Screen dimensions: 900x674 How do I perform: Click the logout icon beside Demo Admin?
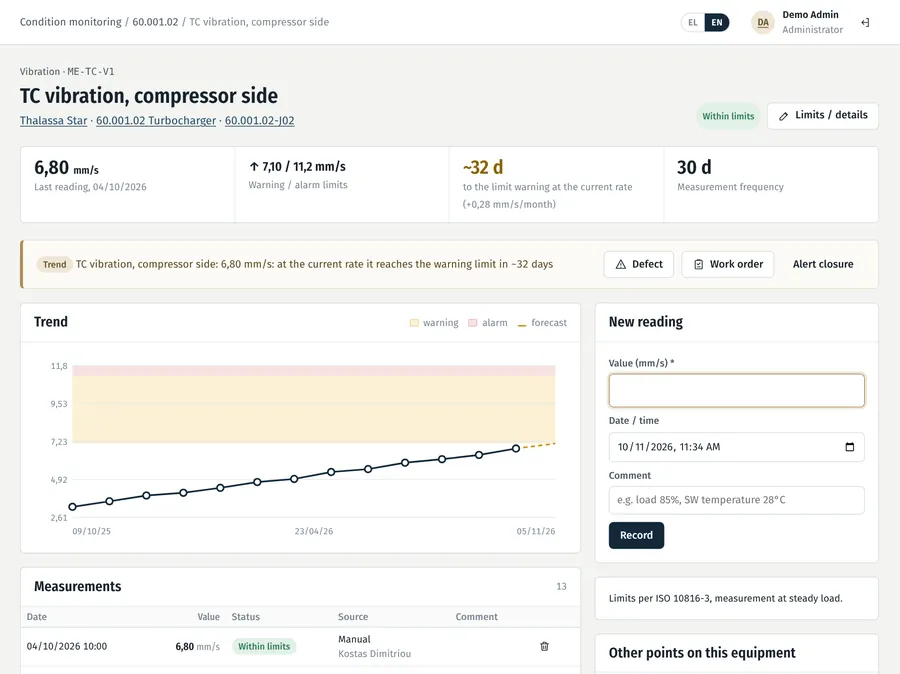tap(865, 22)
